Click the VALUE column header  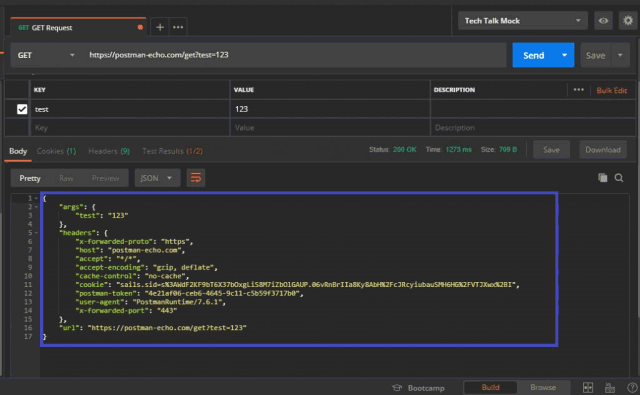coord(244,90)
